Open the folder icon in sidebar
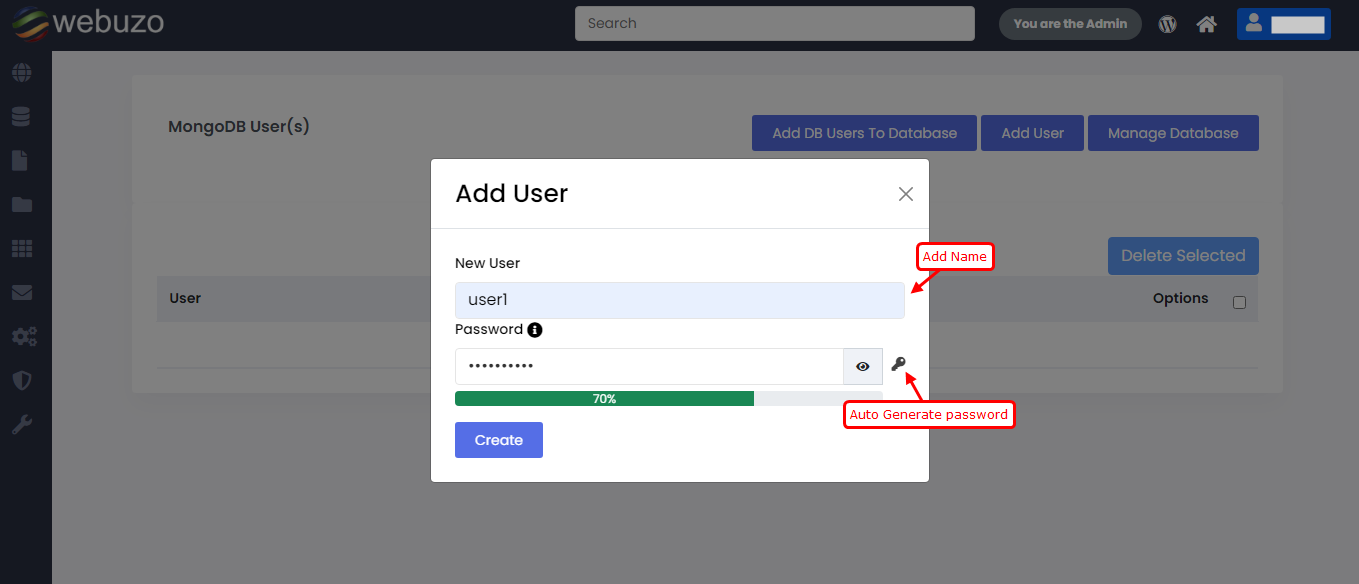This screenshot has height=584, width=1359. [21, 205]
